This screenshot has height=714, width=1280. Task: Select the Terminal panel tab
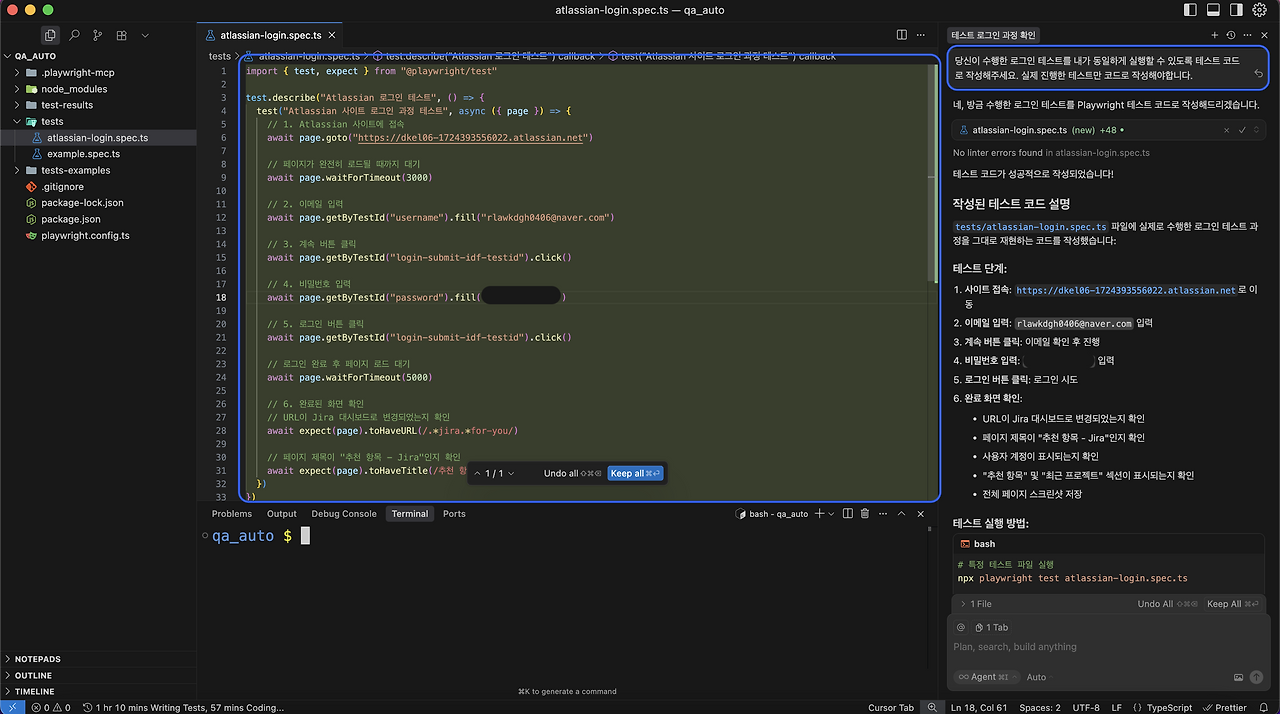click(410, 513)
